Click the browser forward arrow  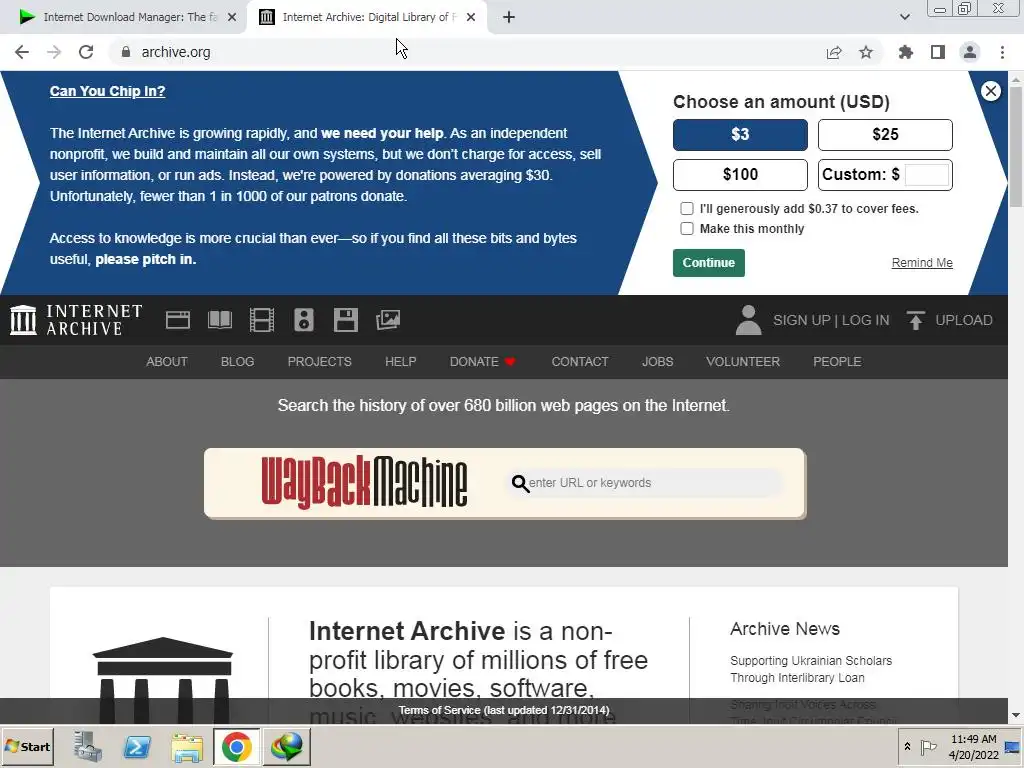click(x=54, y=52)
